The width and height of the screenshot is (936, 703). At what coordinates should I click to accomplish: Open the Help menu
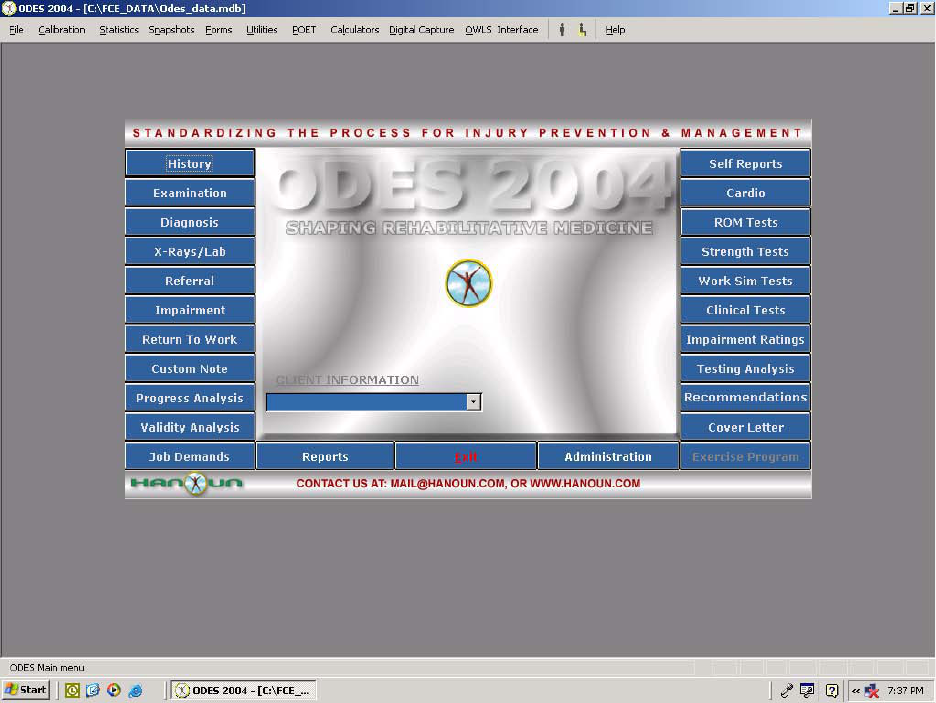tap(615, 29)
